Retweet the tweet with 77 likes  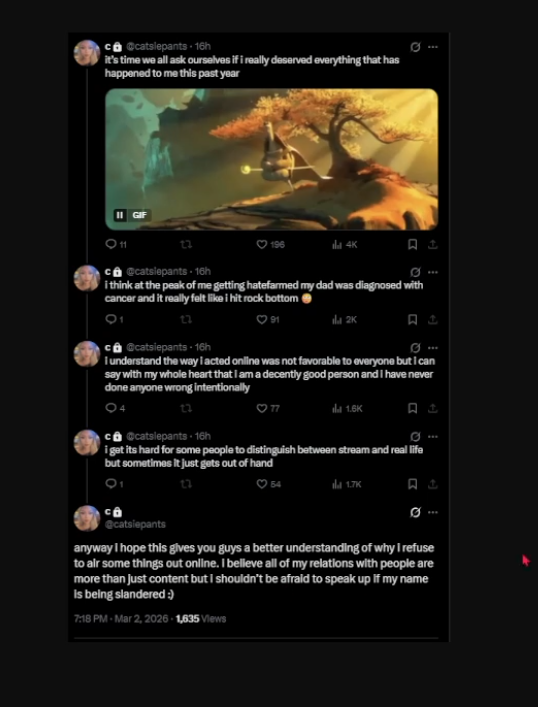(186, 409)
